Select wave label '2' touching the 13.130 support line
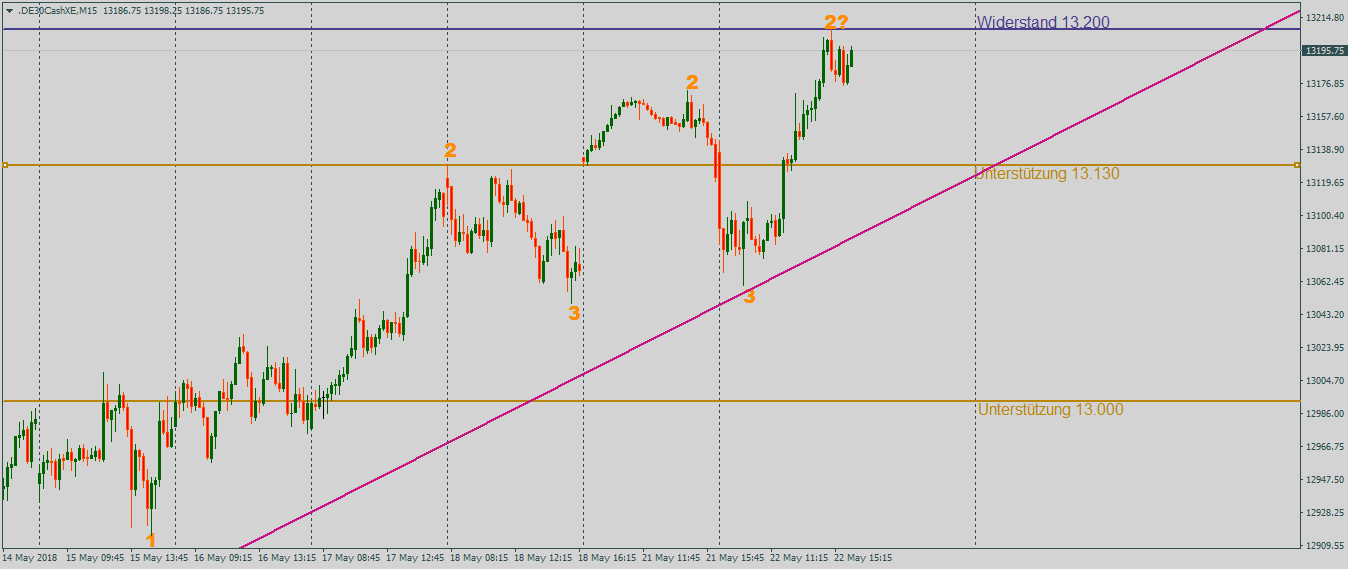This screenshot has width=1348, height=569. point(450,151)
